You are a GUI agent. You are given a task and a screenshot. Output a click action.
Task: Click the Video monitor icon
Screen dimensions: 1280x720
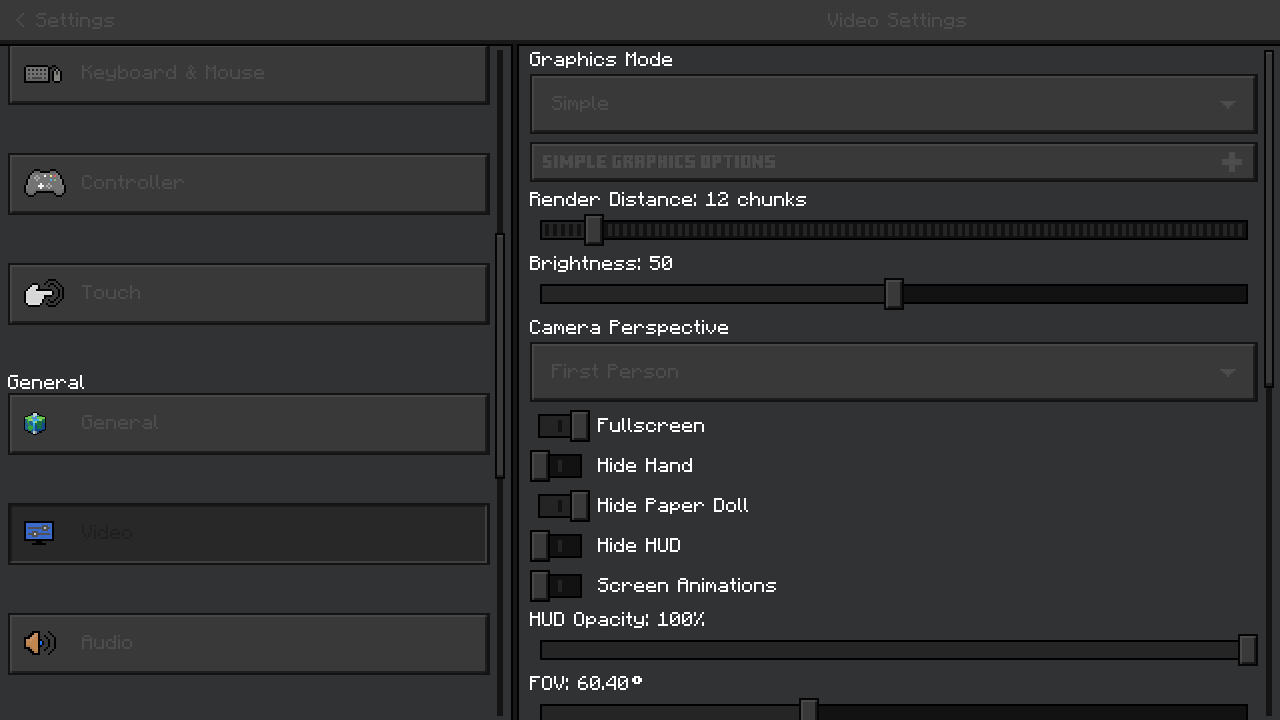[x=39, y=533]
